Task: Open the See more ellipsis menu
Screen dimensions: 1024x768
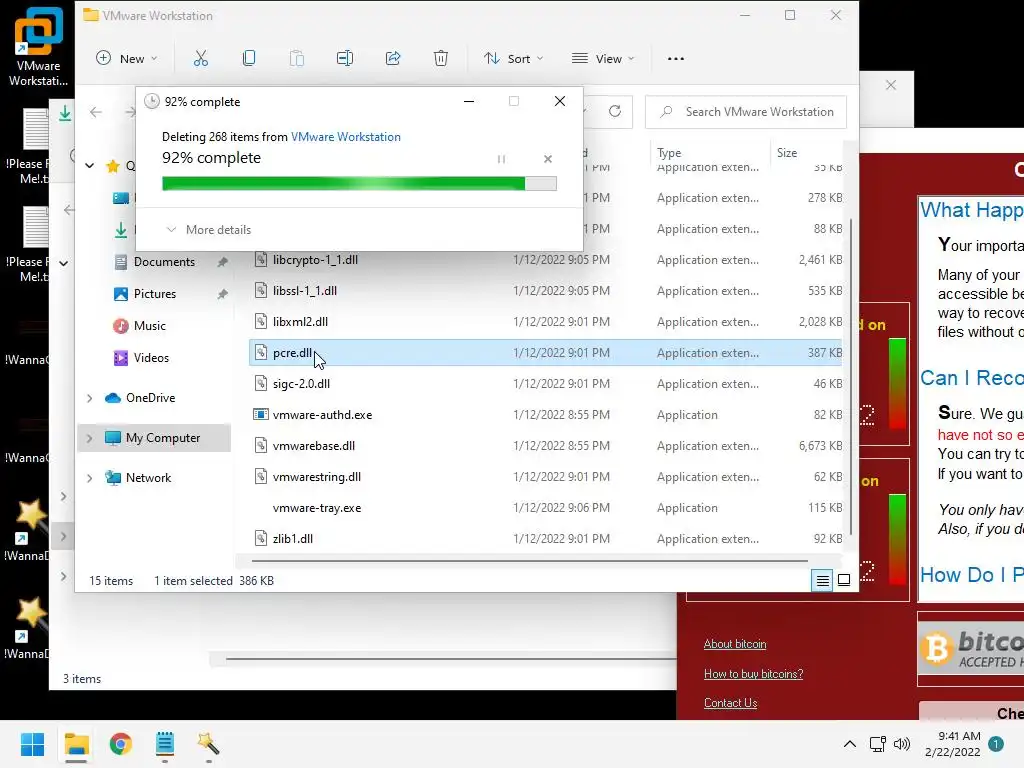Action: pyautogui.click(x=676, y=59)
